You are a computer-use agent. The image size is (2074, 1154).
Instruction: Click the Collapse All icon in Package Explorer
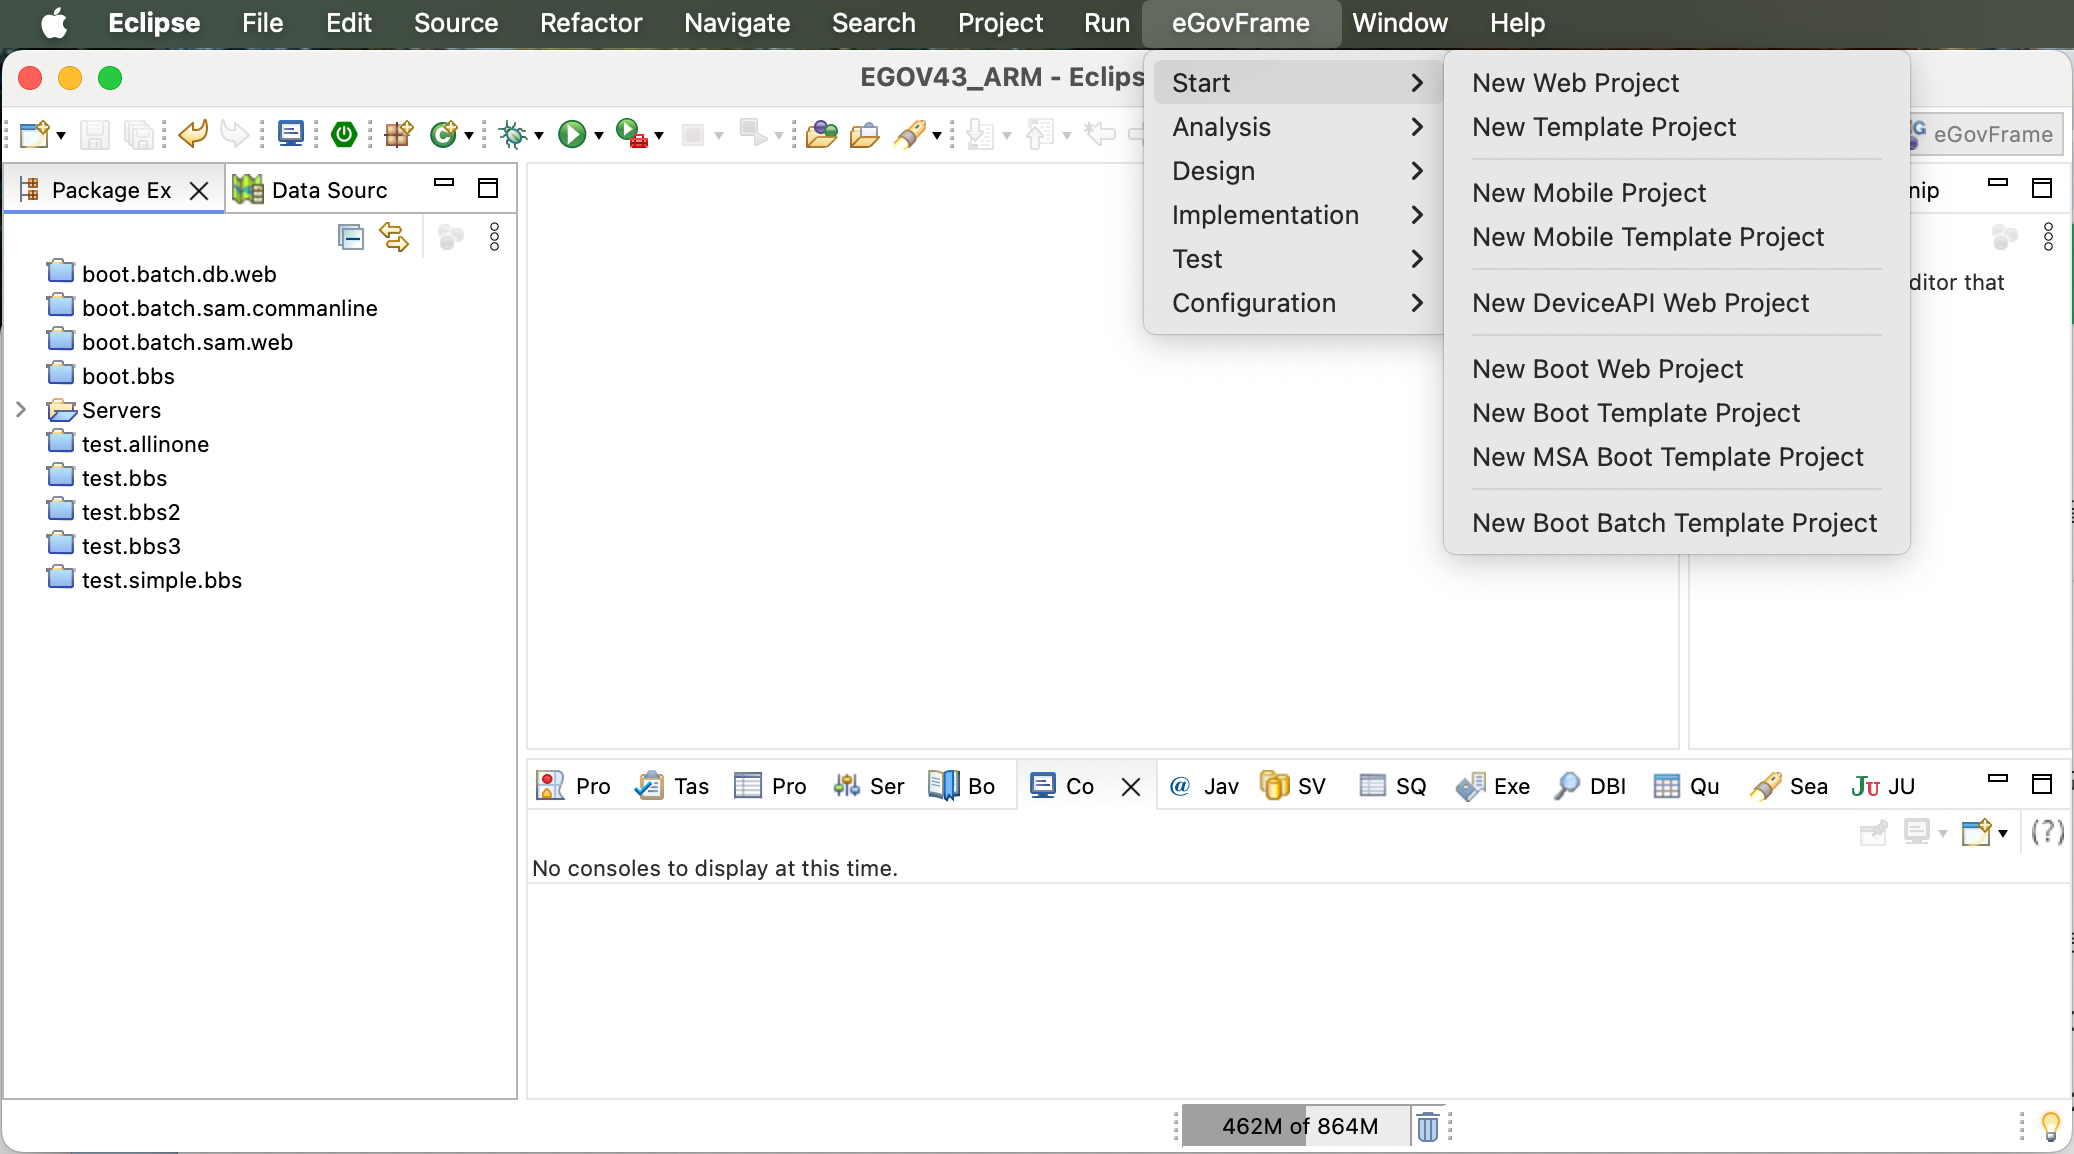click(x=351, y=237)
